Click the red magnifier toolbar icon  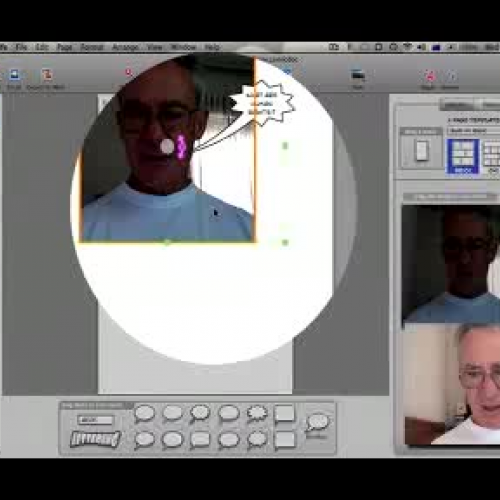(129, 73)
